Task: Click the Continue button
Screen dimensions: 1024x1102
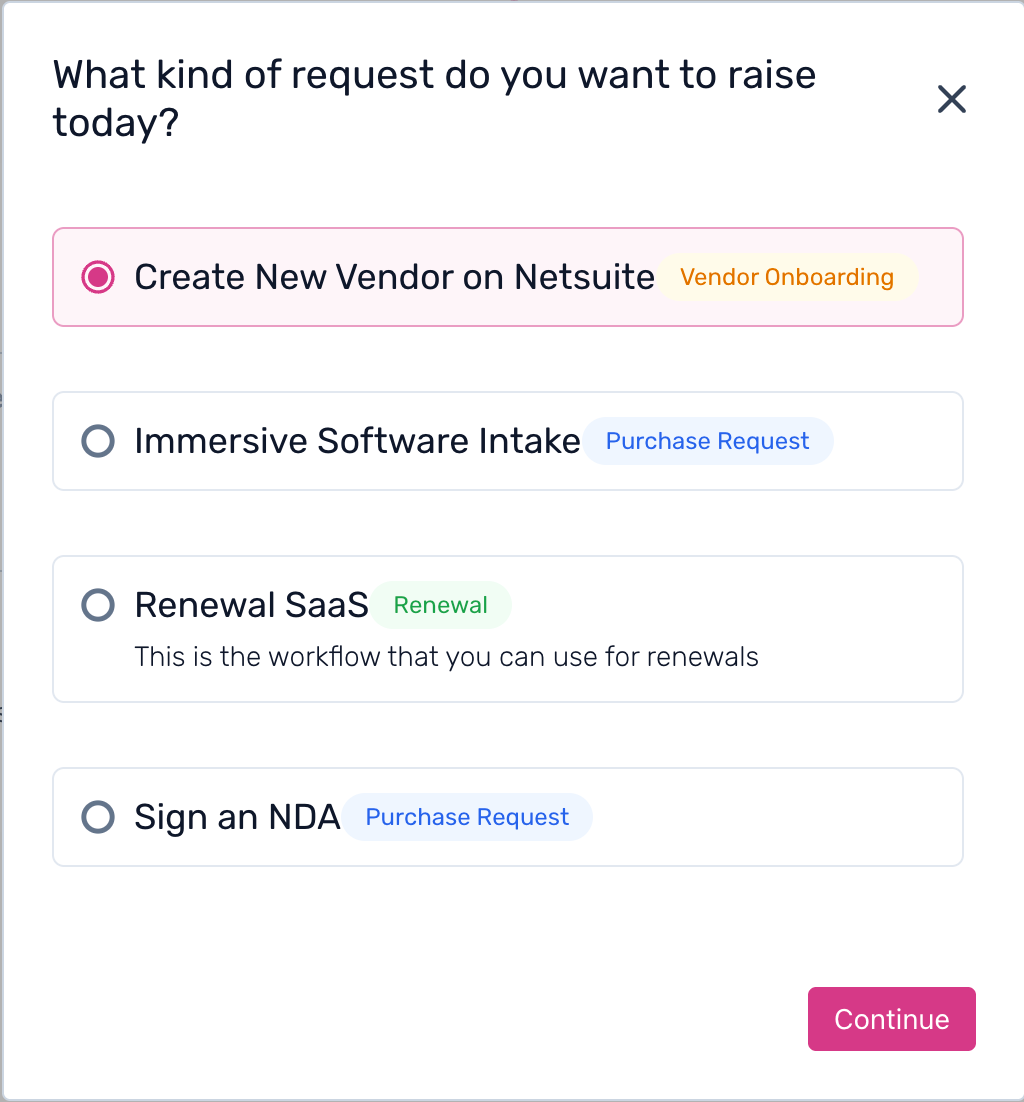Action: (891, 1019)
